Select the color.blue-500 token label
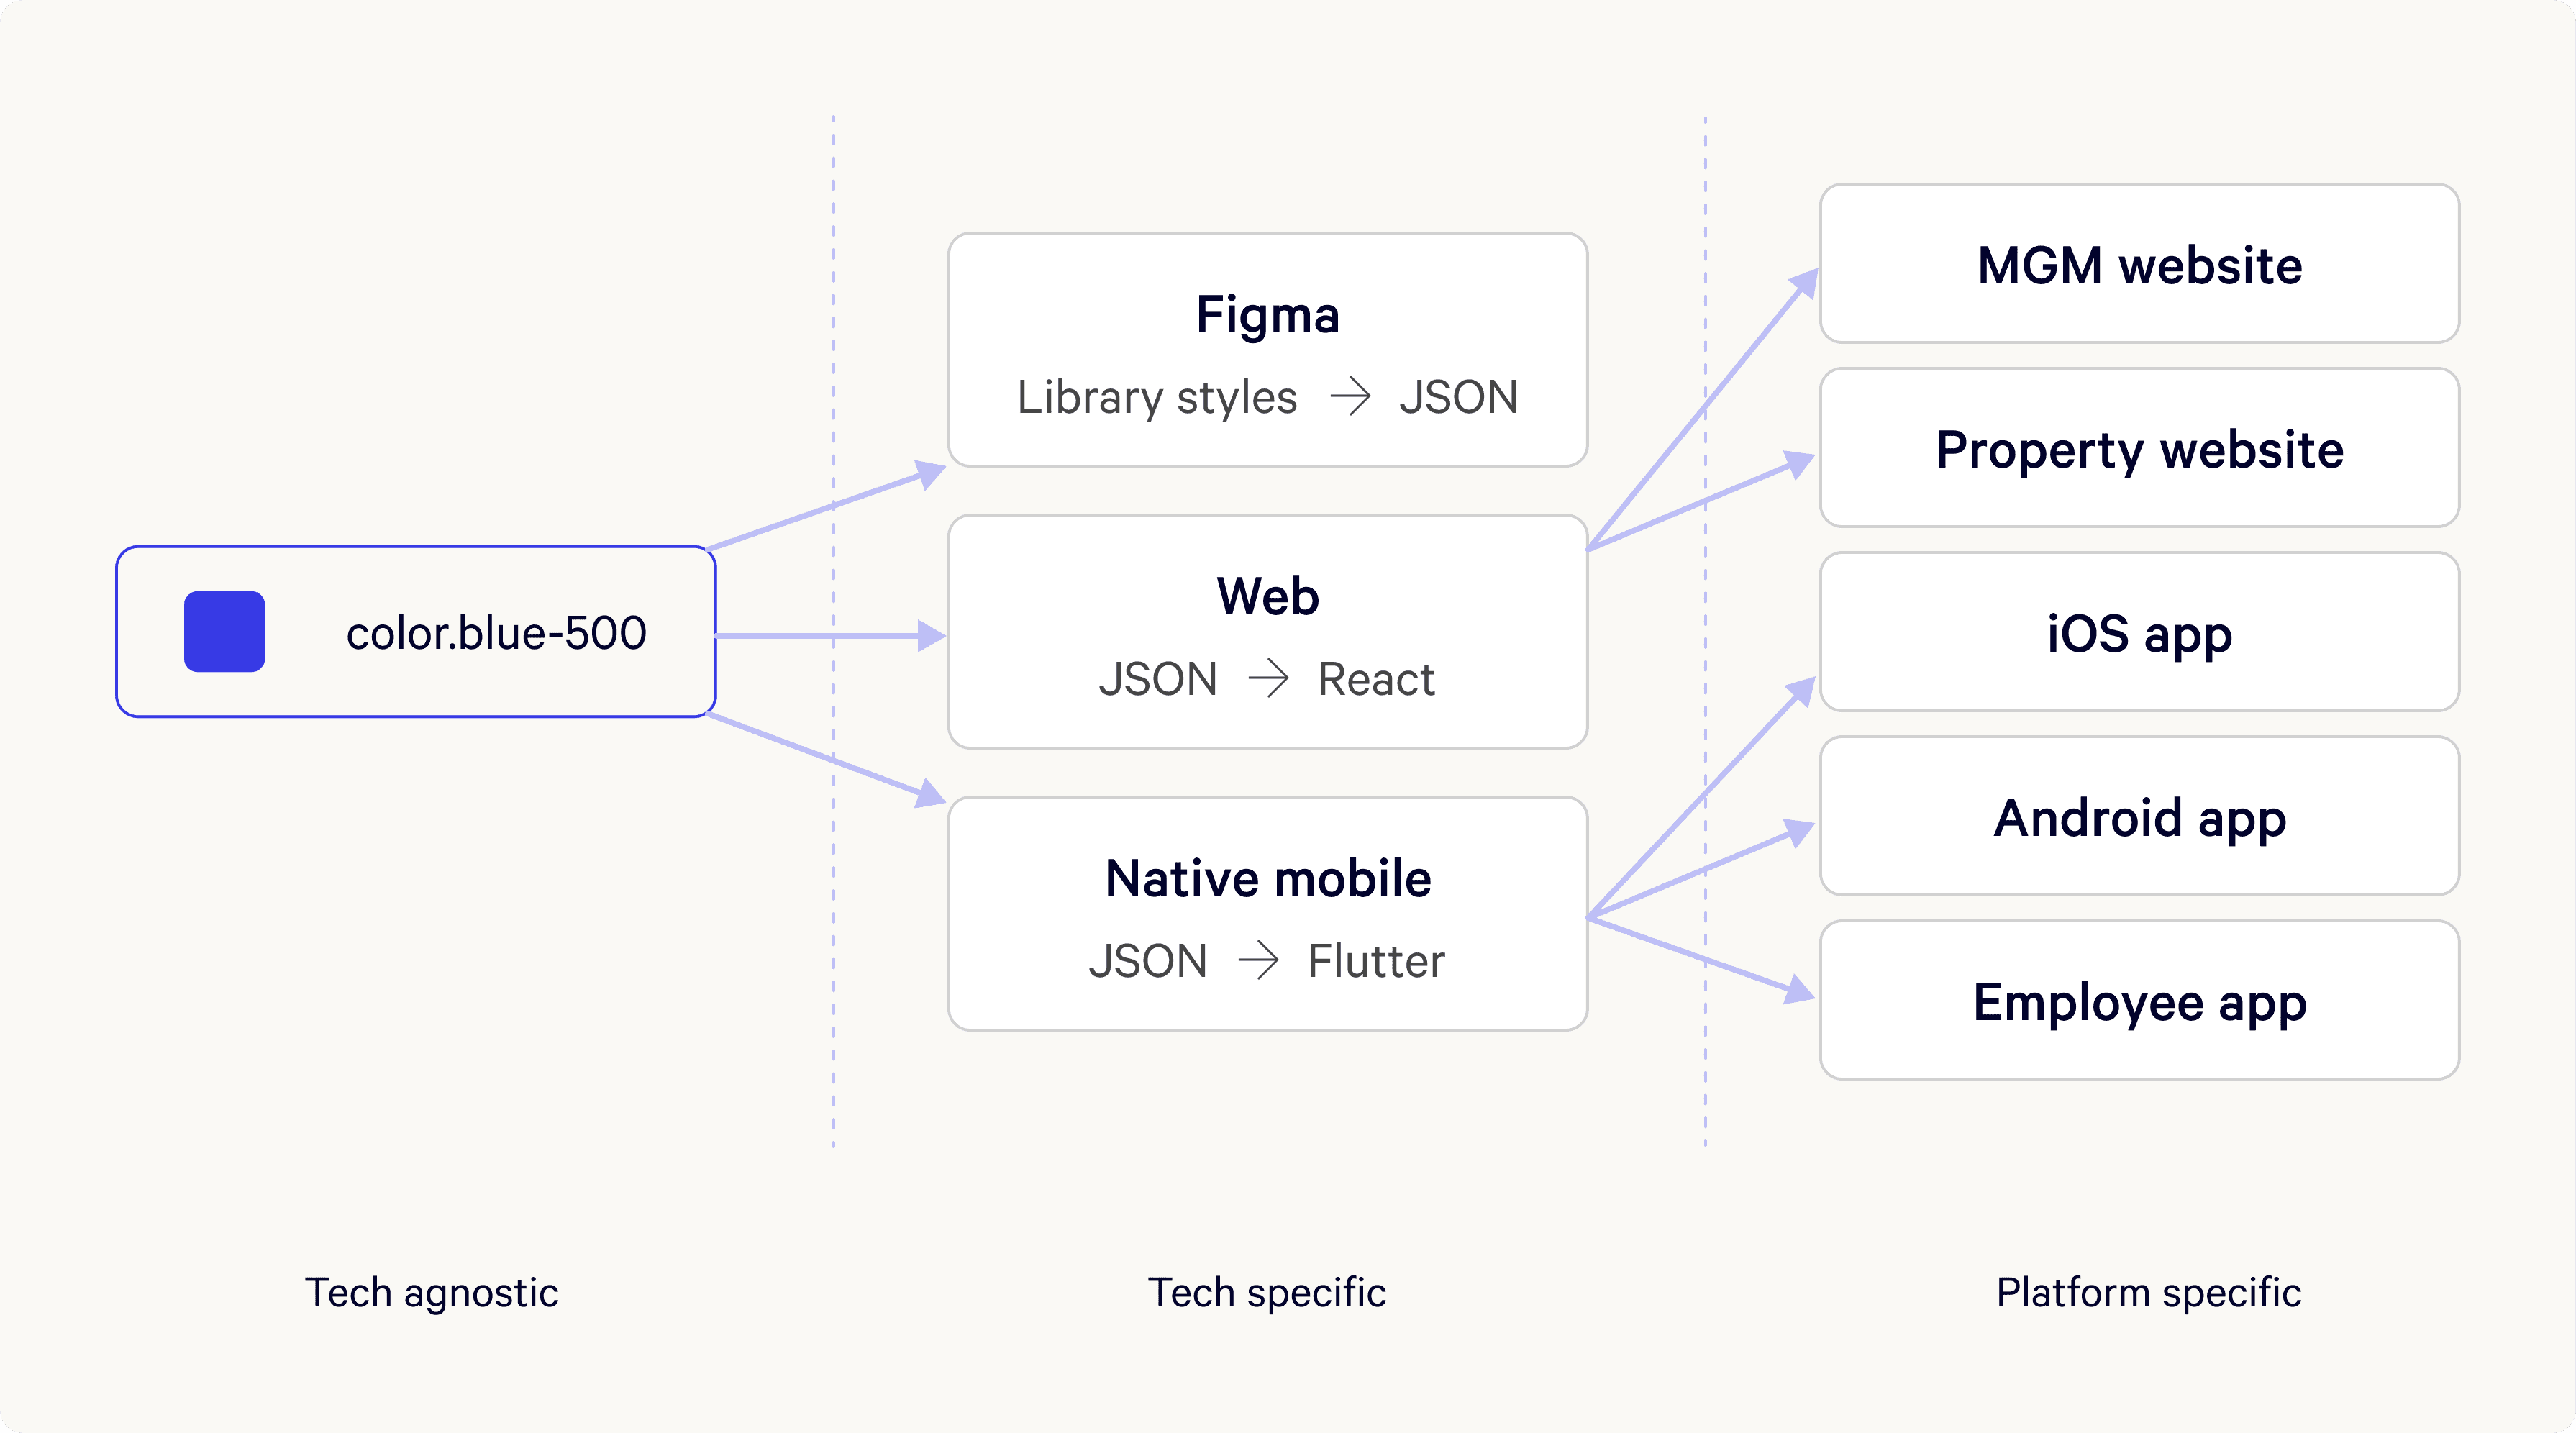Viewport: 2576px width, 1433px height. (x=496, y=633)
